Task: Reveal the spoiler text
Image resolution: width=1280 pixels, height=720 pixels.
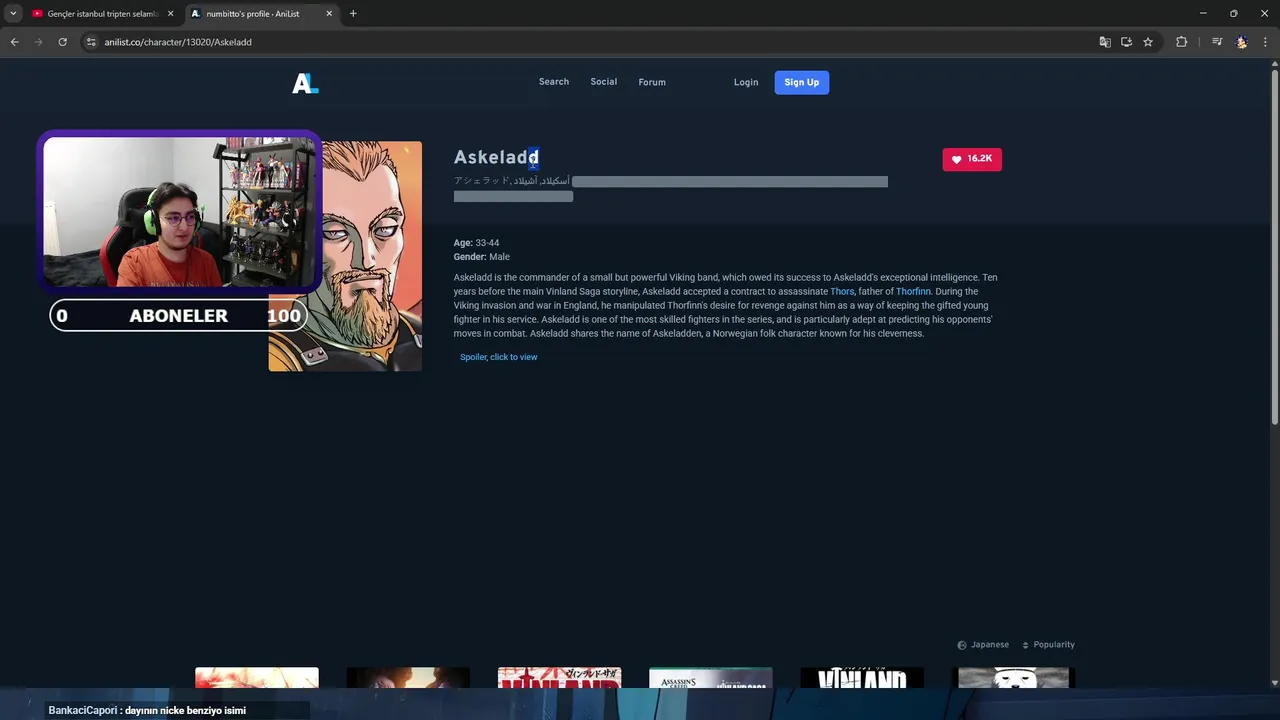Action: tap(499, 357)
